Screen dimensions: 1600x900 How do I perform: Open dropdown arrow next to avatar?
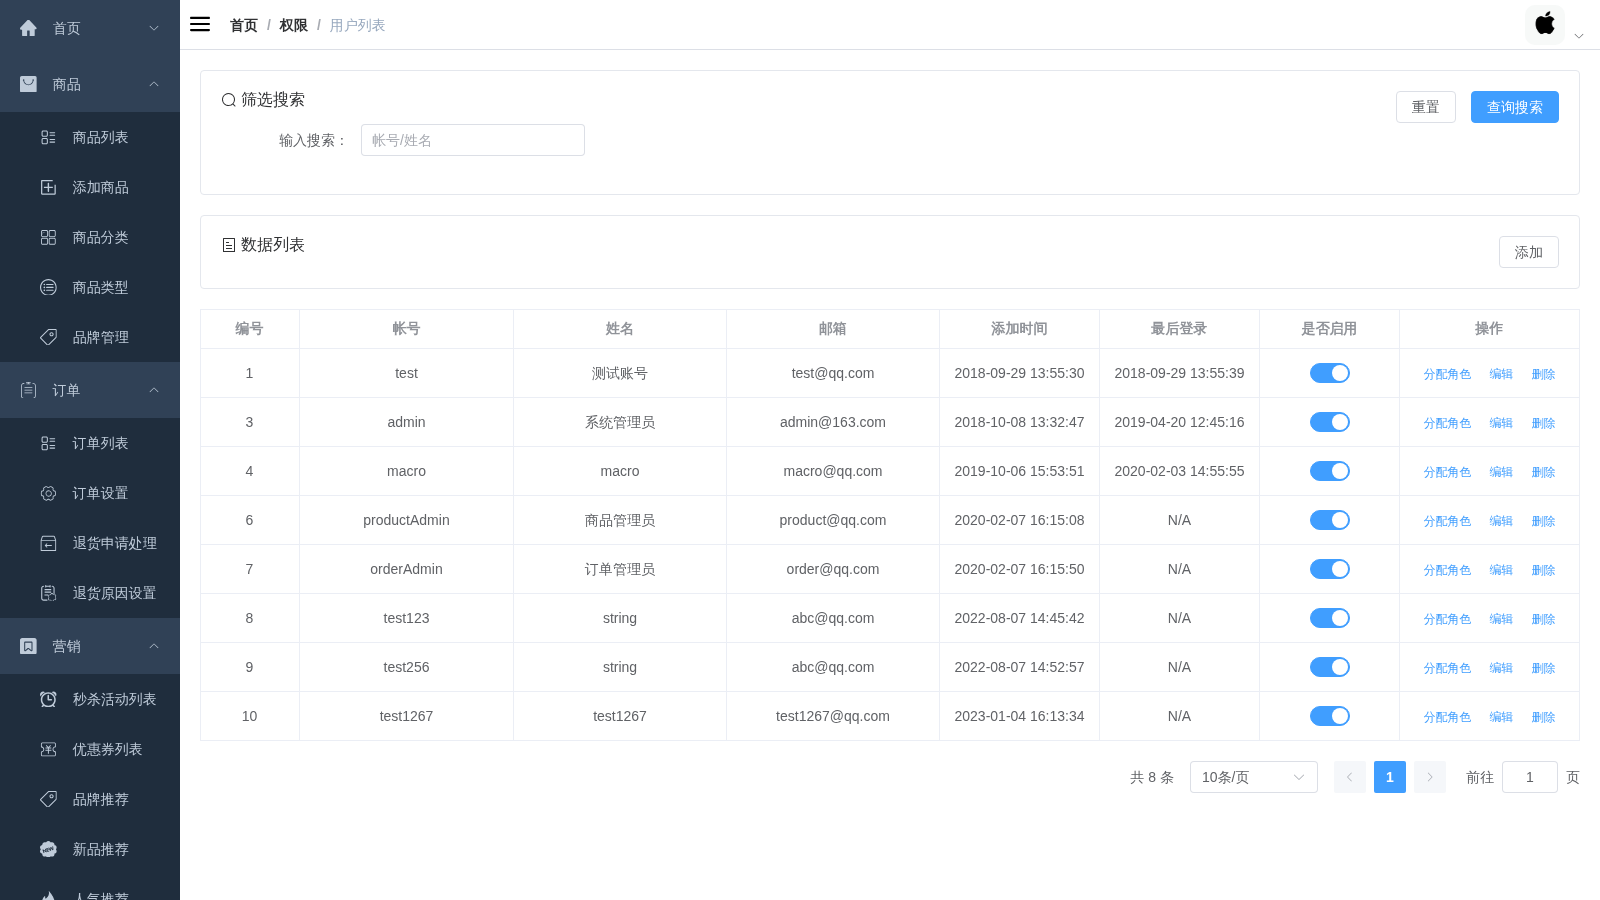tap(1579, 36)
